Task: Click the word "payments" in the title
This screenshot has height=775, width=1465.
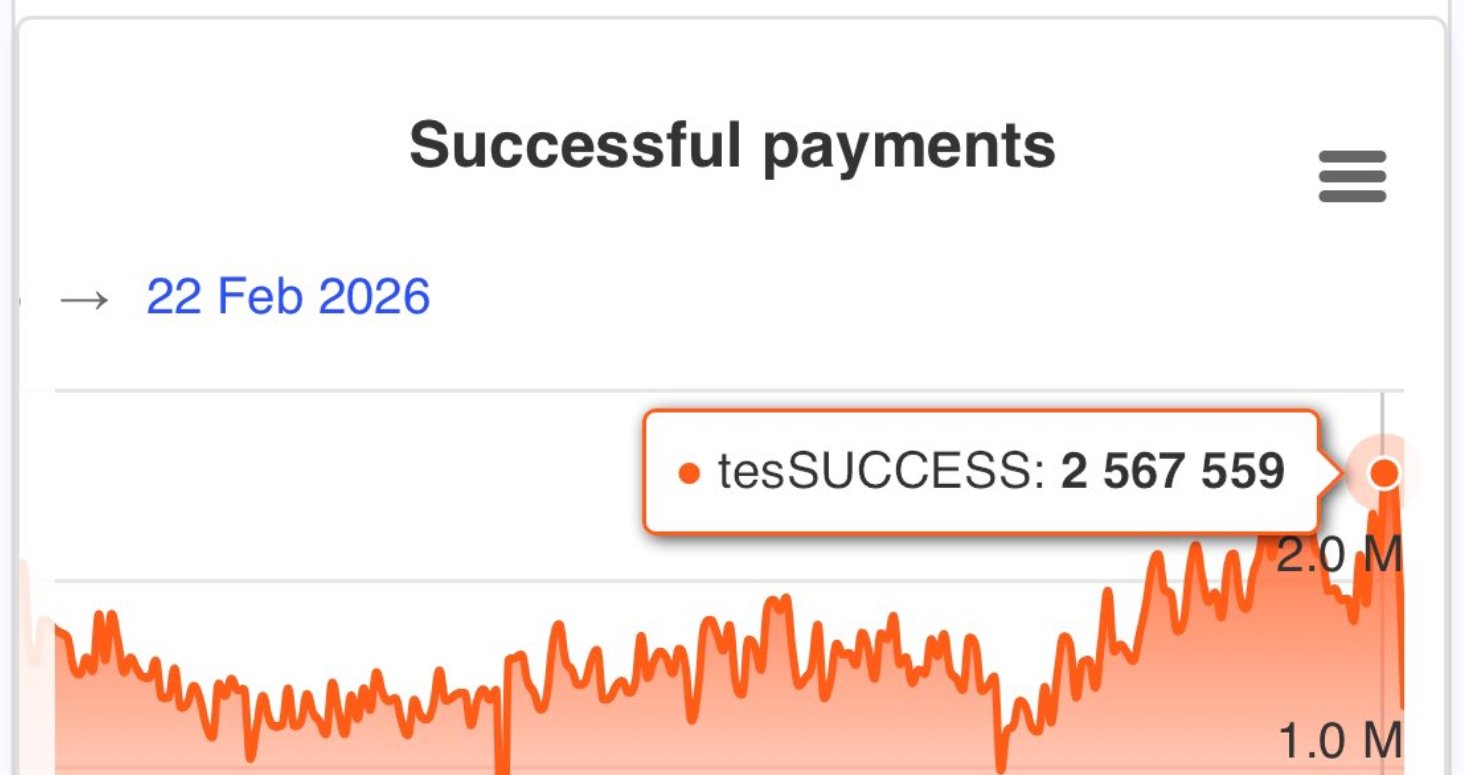Action: click(x=908, y=147)
